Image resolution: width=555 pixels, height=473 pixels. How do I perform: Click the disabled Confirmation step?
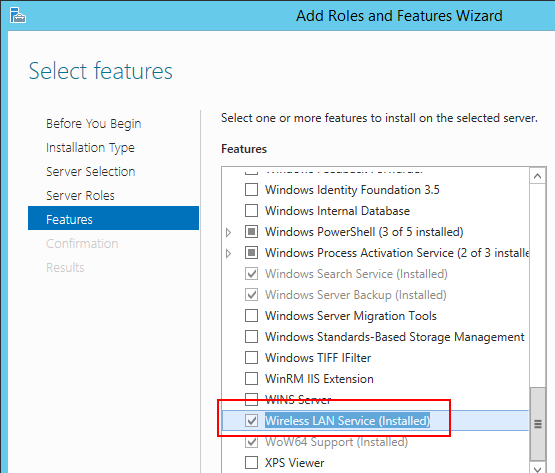tap(82, 244)
